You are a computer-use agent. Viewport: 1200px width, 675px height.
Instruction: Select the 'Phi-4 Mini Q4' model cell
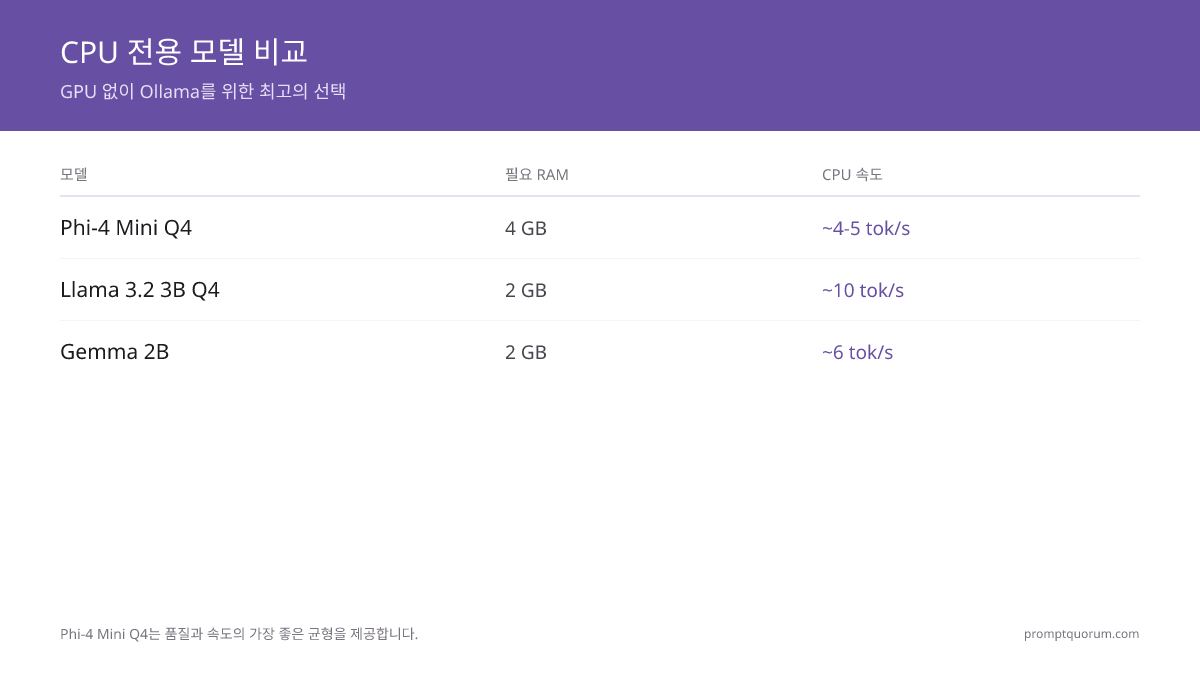tap(126, 228)
